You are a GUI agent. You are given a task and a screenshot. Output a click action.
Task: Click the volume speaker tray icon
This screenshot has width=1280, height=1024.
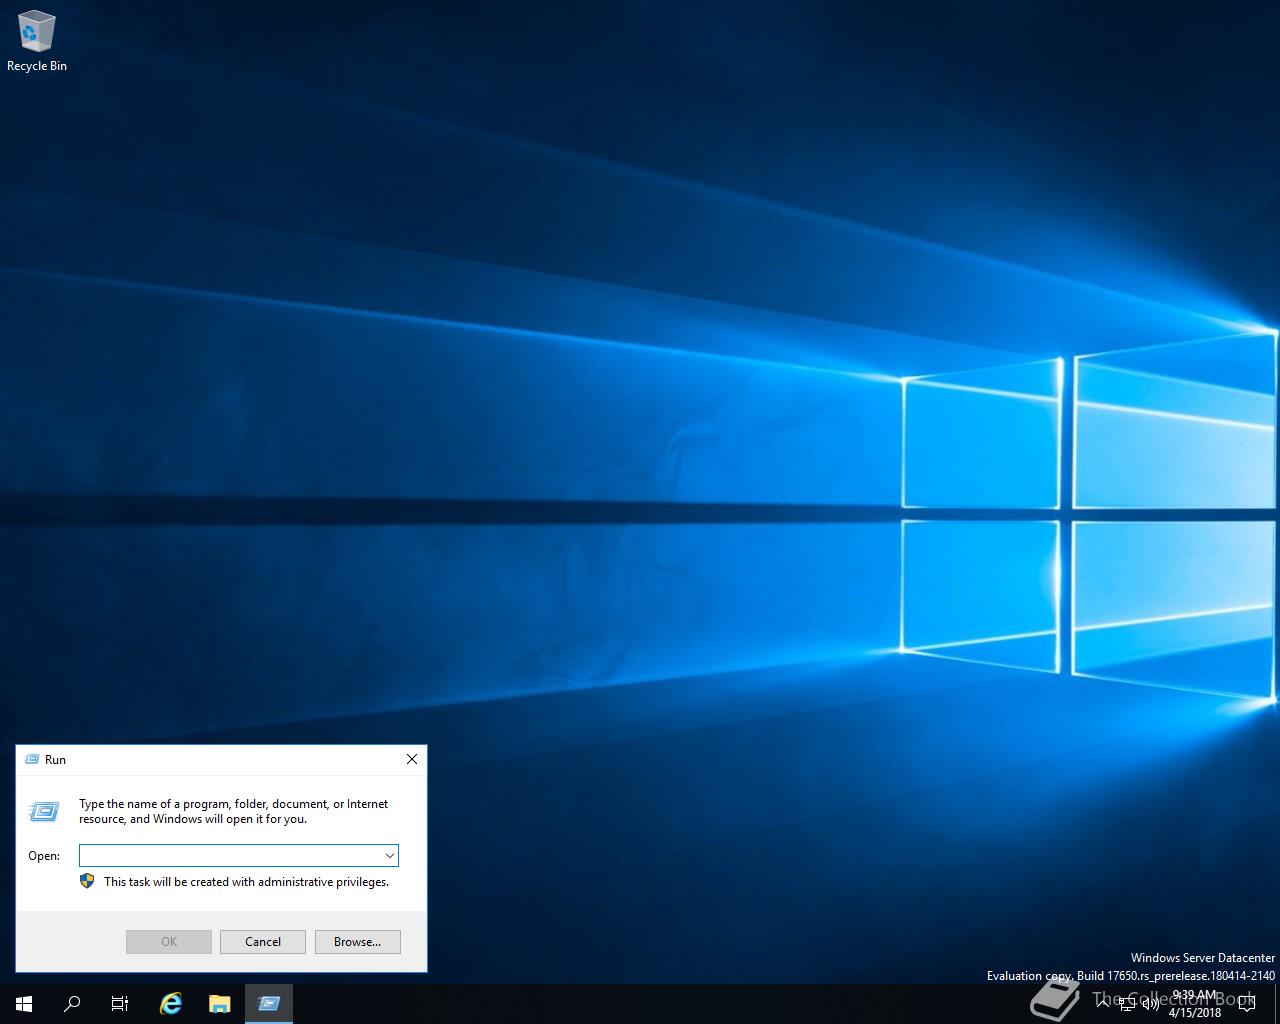1150,1004
